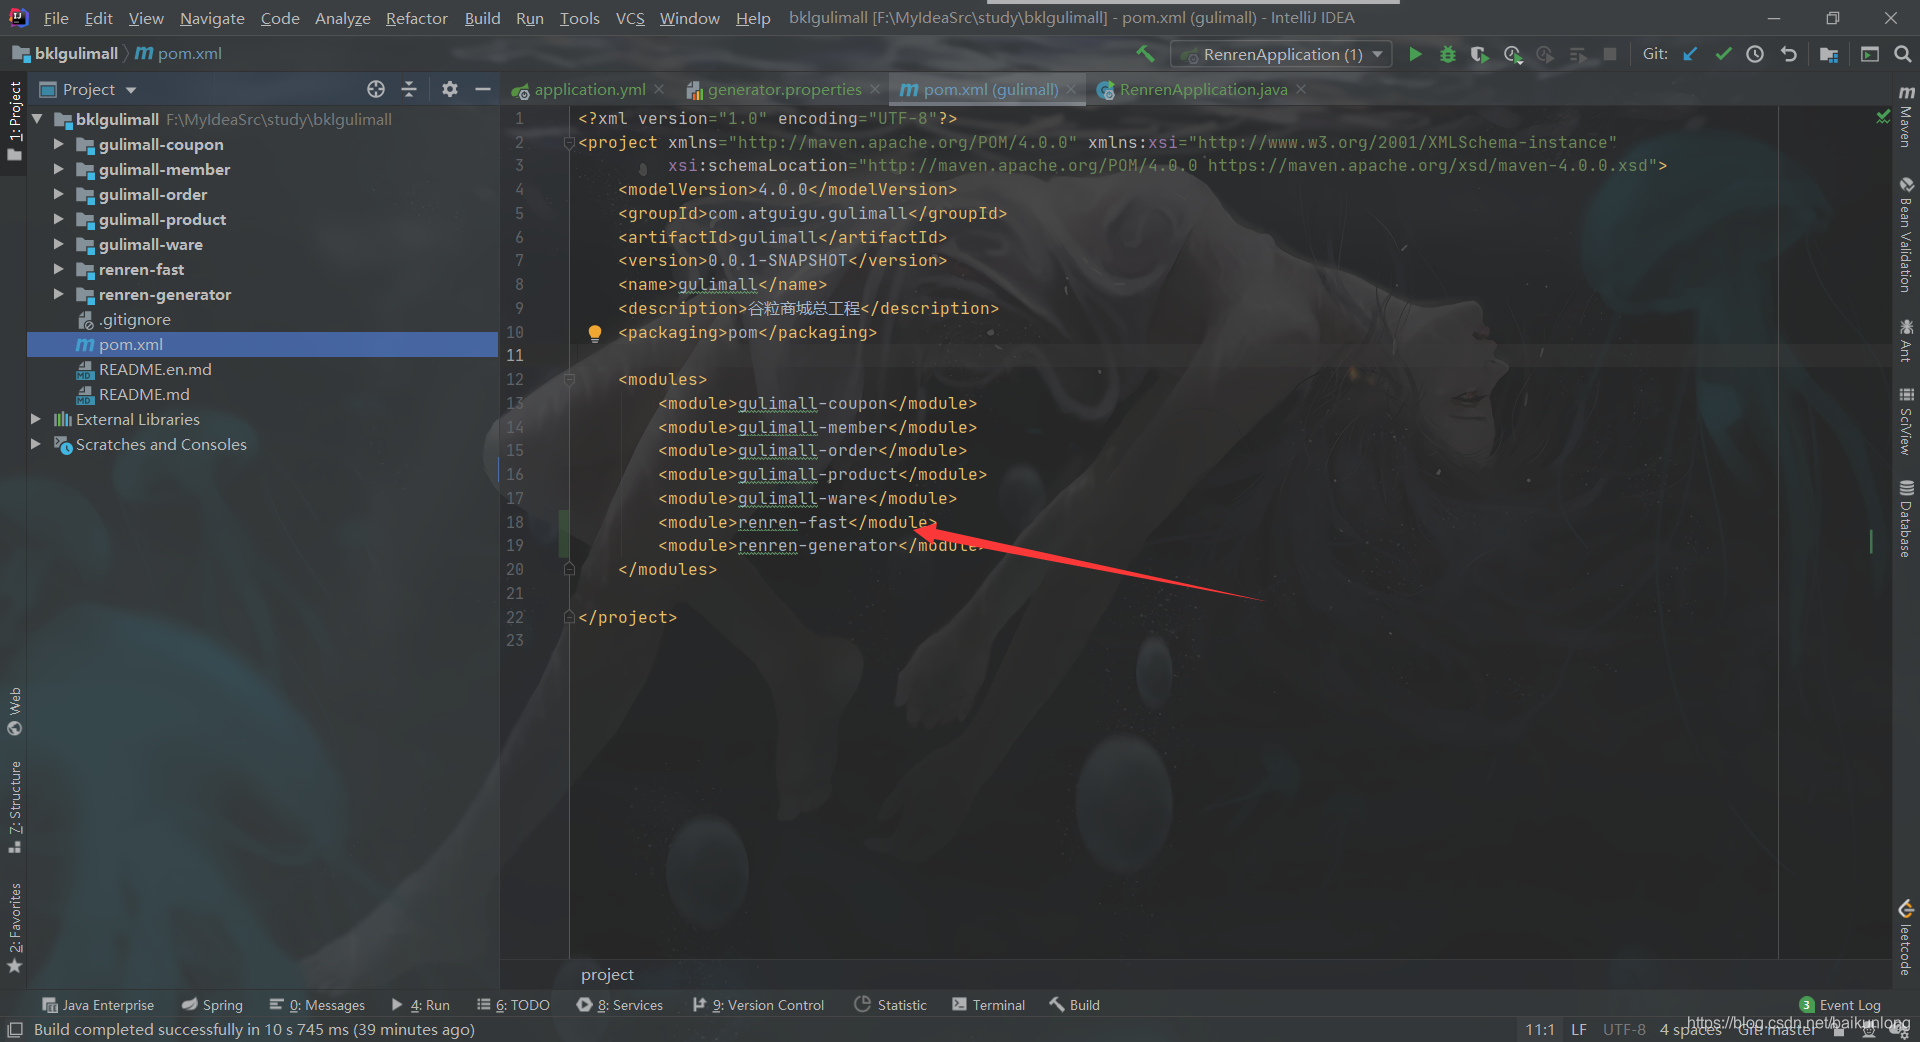Viewport: 1920px width, 1042px height.
Task: Open the Maven tool window
Action: 1906,117
